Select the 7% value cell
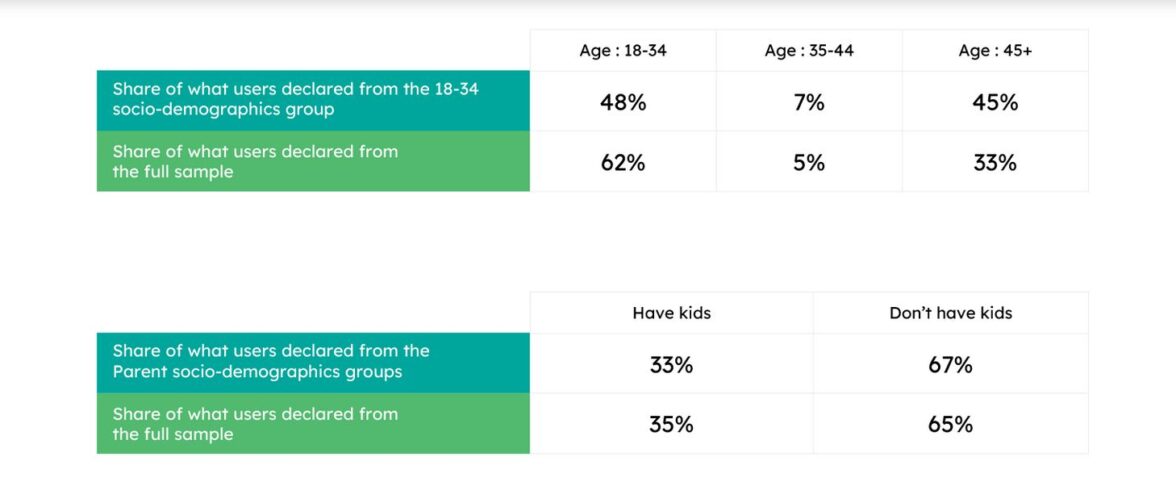The height and width of the screenshot is (498, 1176). [x=809, y=102]
